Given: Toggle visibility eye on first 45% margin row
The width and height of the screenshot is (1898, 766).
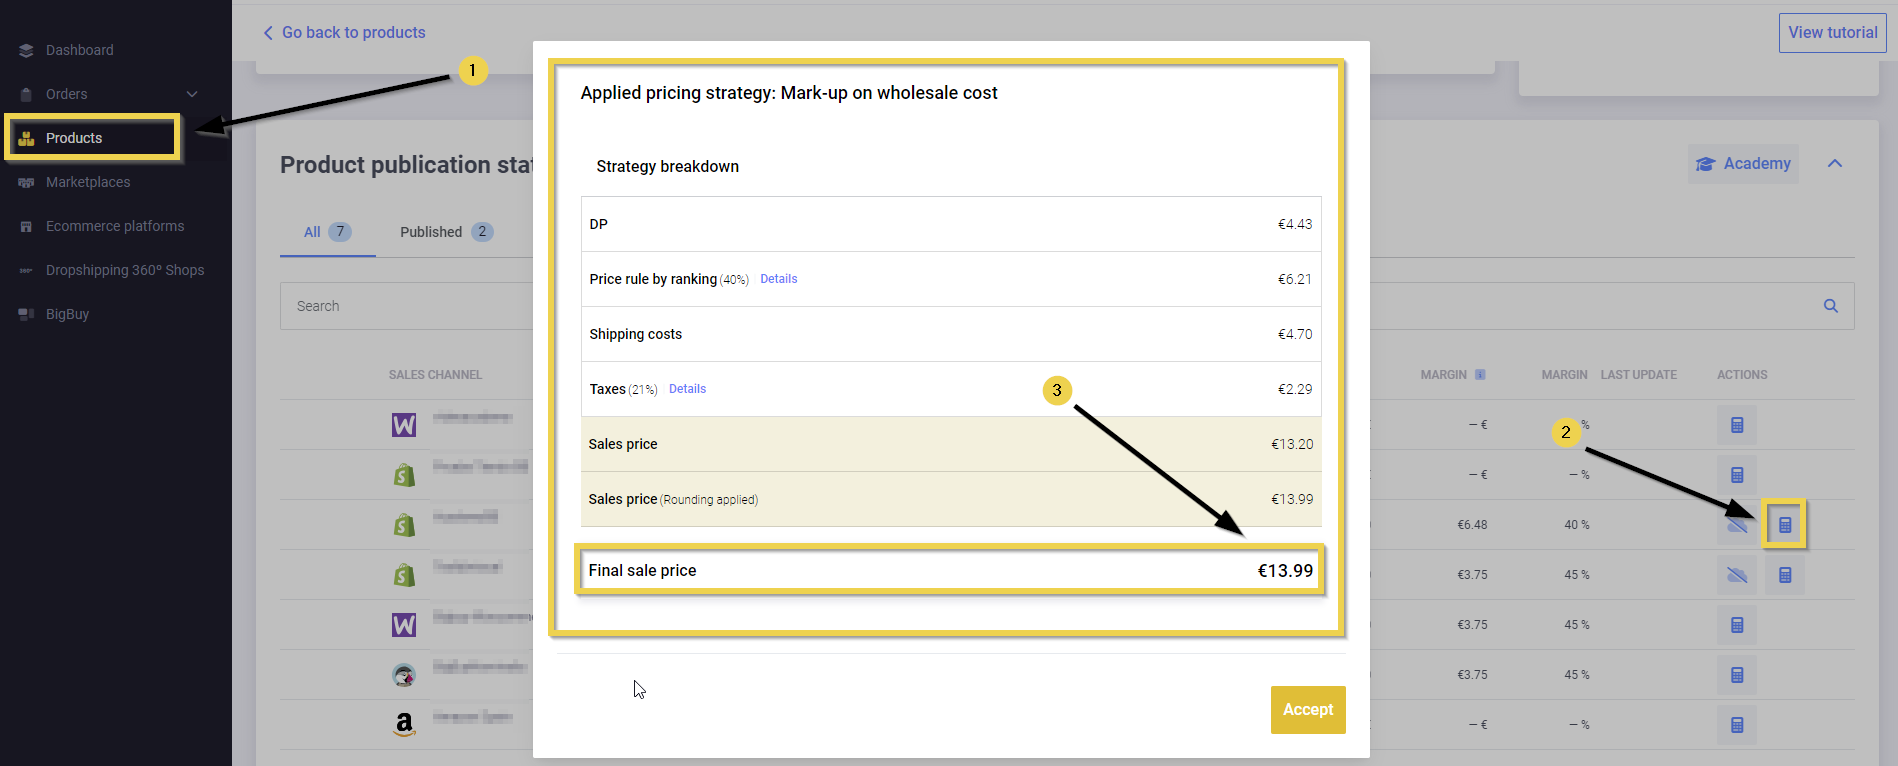Looking at the screenshot, I should coord(1737,575).
